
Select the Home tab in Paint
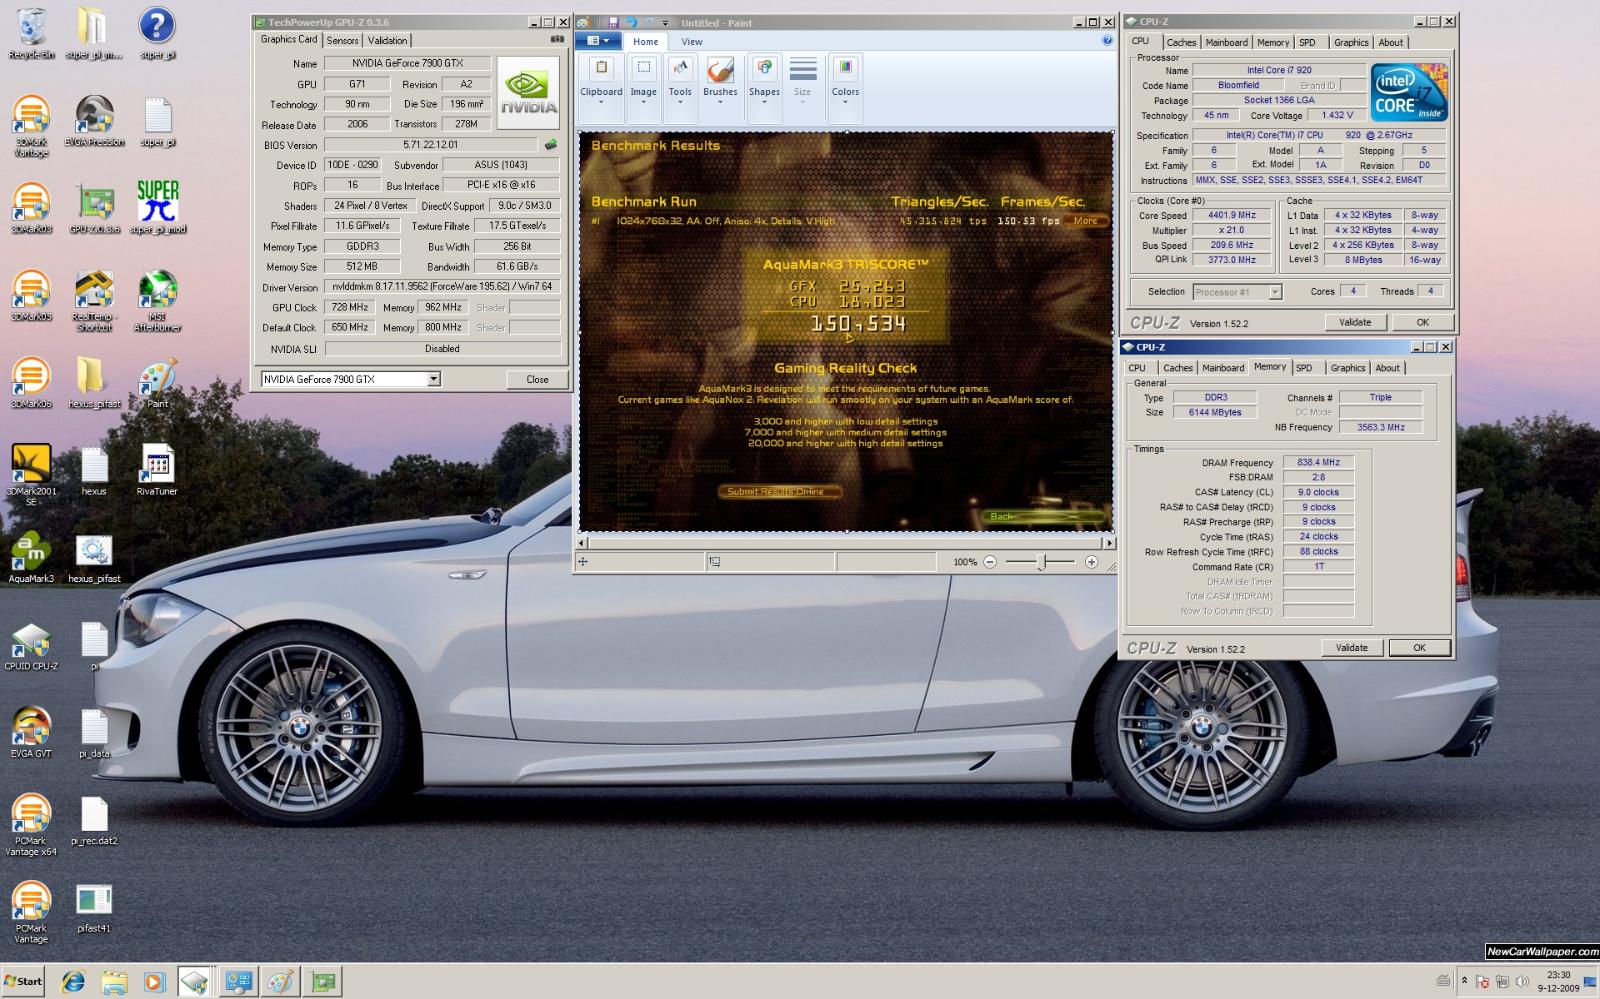[645, 42]
